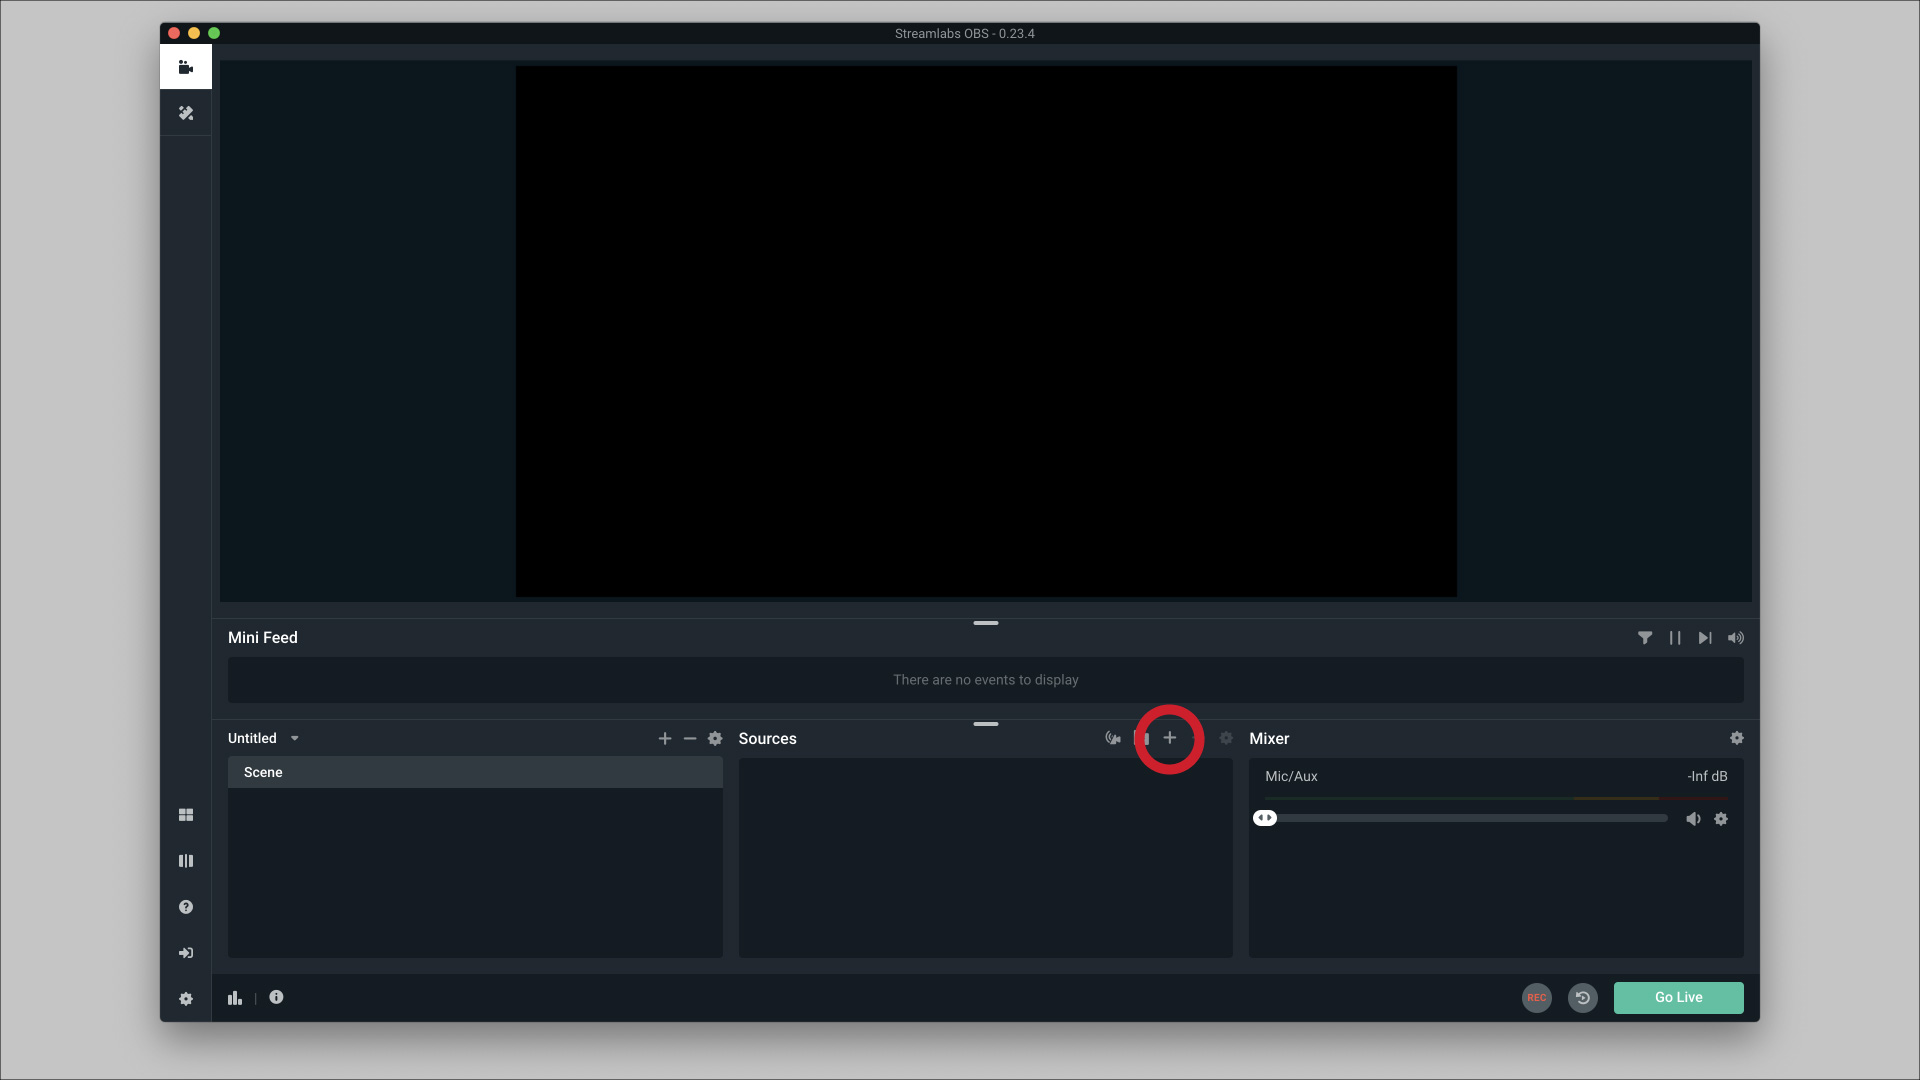Toggle the replay buffer button
1920x1080 pixels.
tap(1583, 998)
